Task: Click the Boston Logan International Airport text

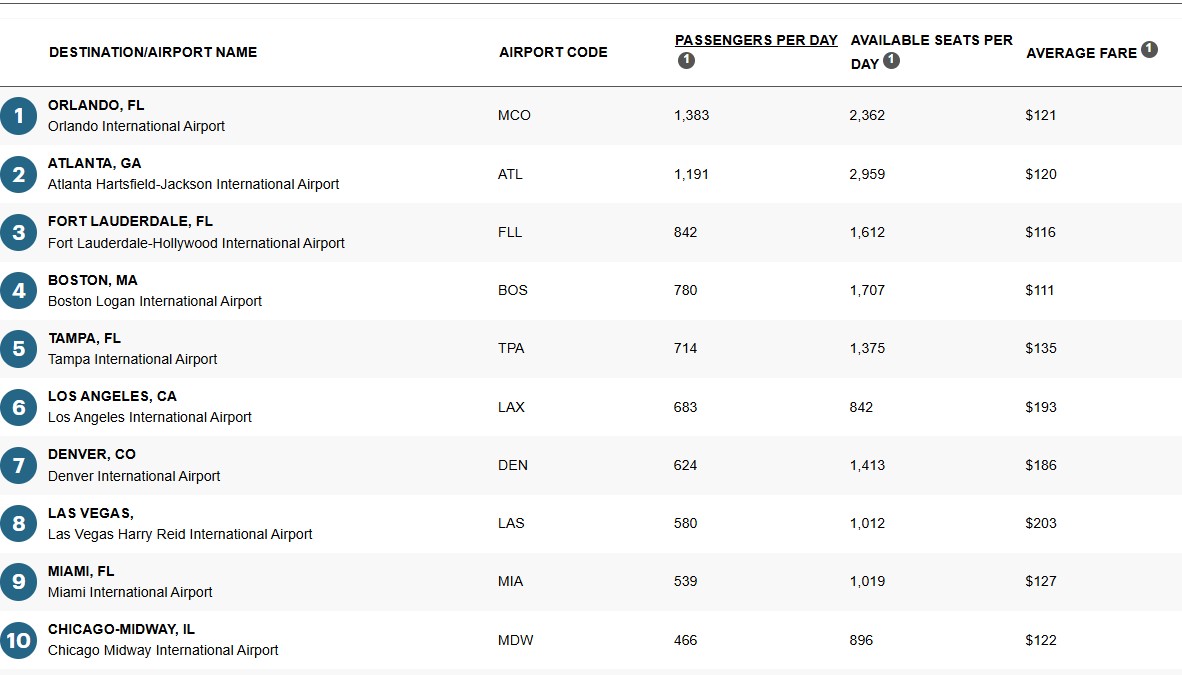Action: [155, 301]
